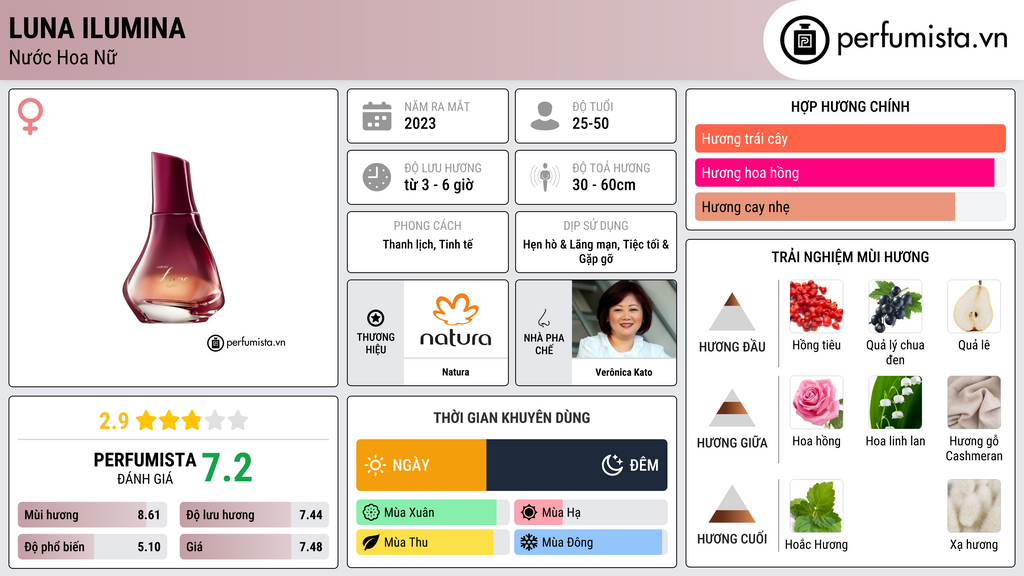This screenshot has width=1024, height=576.
Task: Click the clock icon beside Độ lưu hương
Action: click(377, 177)
